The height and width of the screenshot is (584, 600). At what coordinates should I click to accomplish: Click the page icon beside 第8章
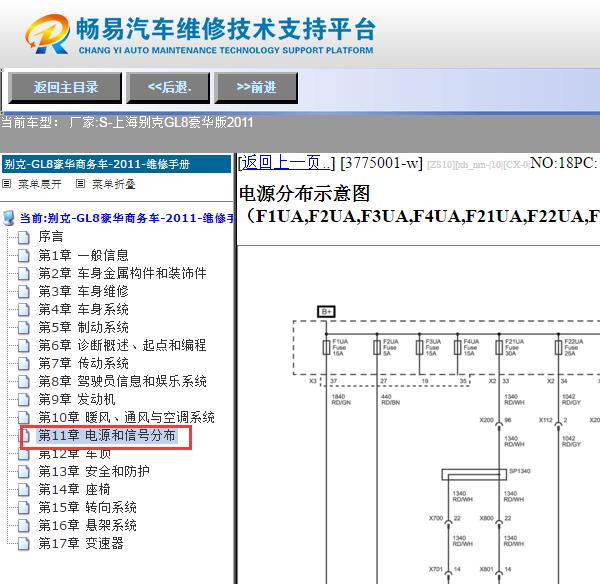(x=24, y=381)
